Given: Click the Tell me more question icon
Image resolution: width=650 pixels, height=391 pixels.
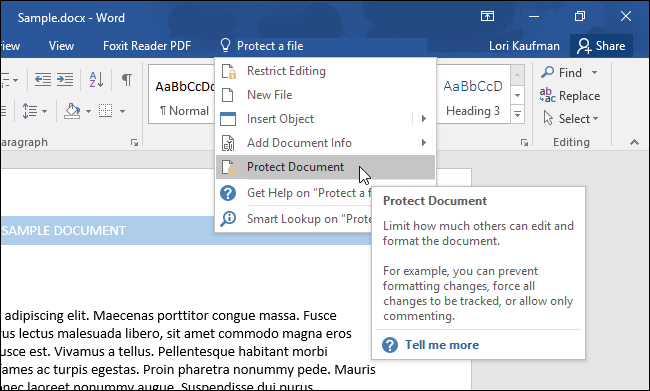Looking at the screenshot, I should tap(390, 345).
